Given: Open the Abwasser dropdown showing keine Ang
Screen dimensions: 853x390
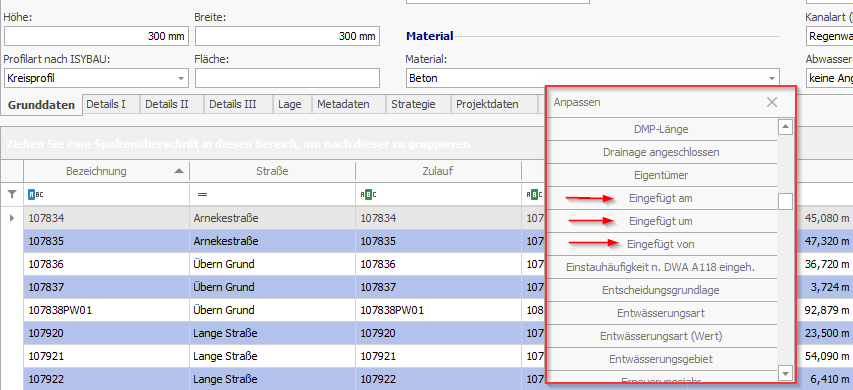Looking at the screenshot, I should (829, 78).
